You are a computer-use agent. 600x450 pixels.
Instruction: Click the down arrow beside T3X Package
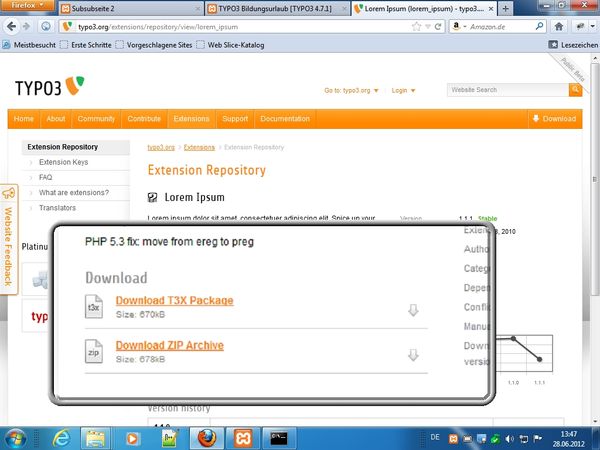click(x=413, y=310)
